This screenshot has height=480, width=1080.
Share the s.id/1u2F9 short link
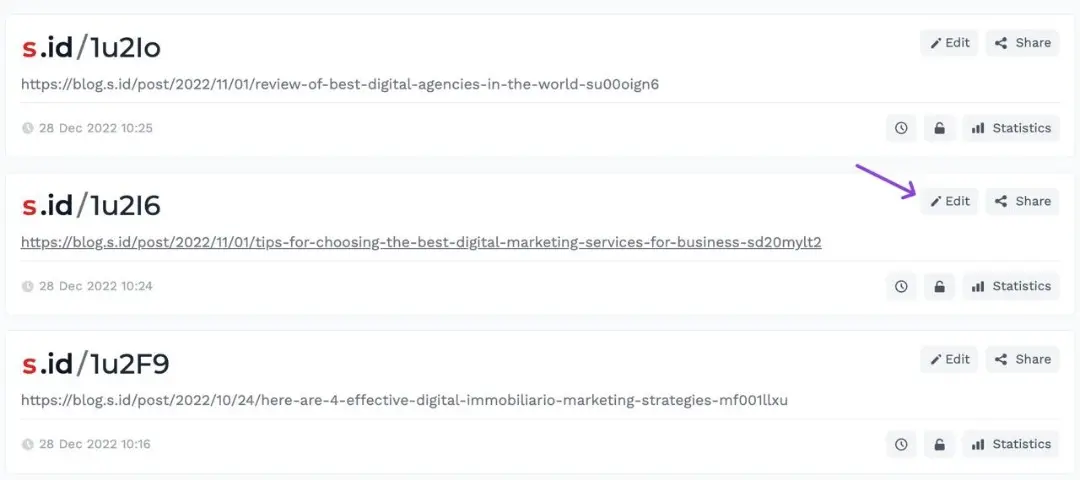click(x=1022, y=359)
